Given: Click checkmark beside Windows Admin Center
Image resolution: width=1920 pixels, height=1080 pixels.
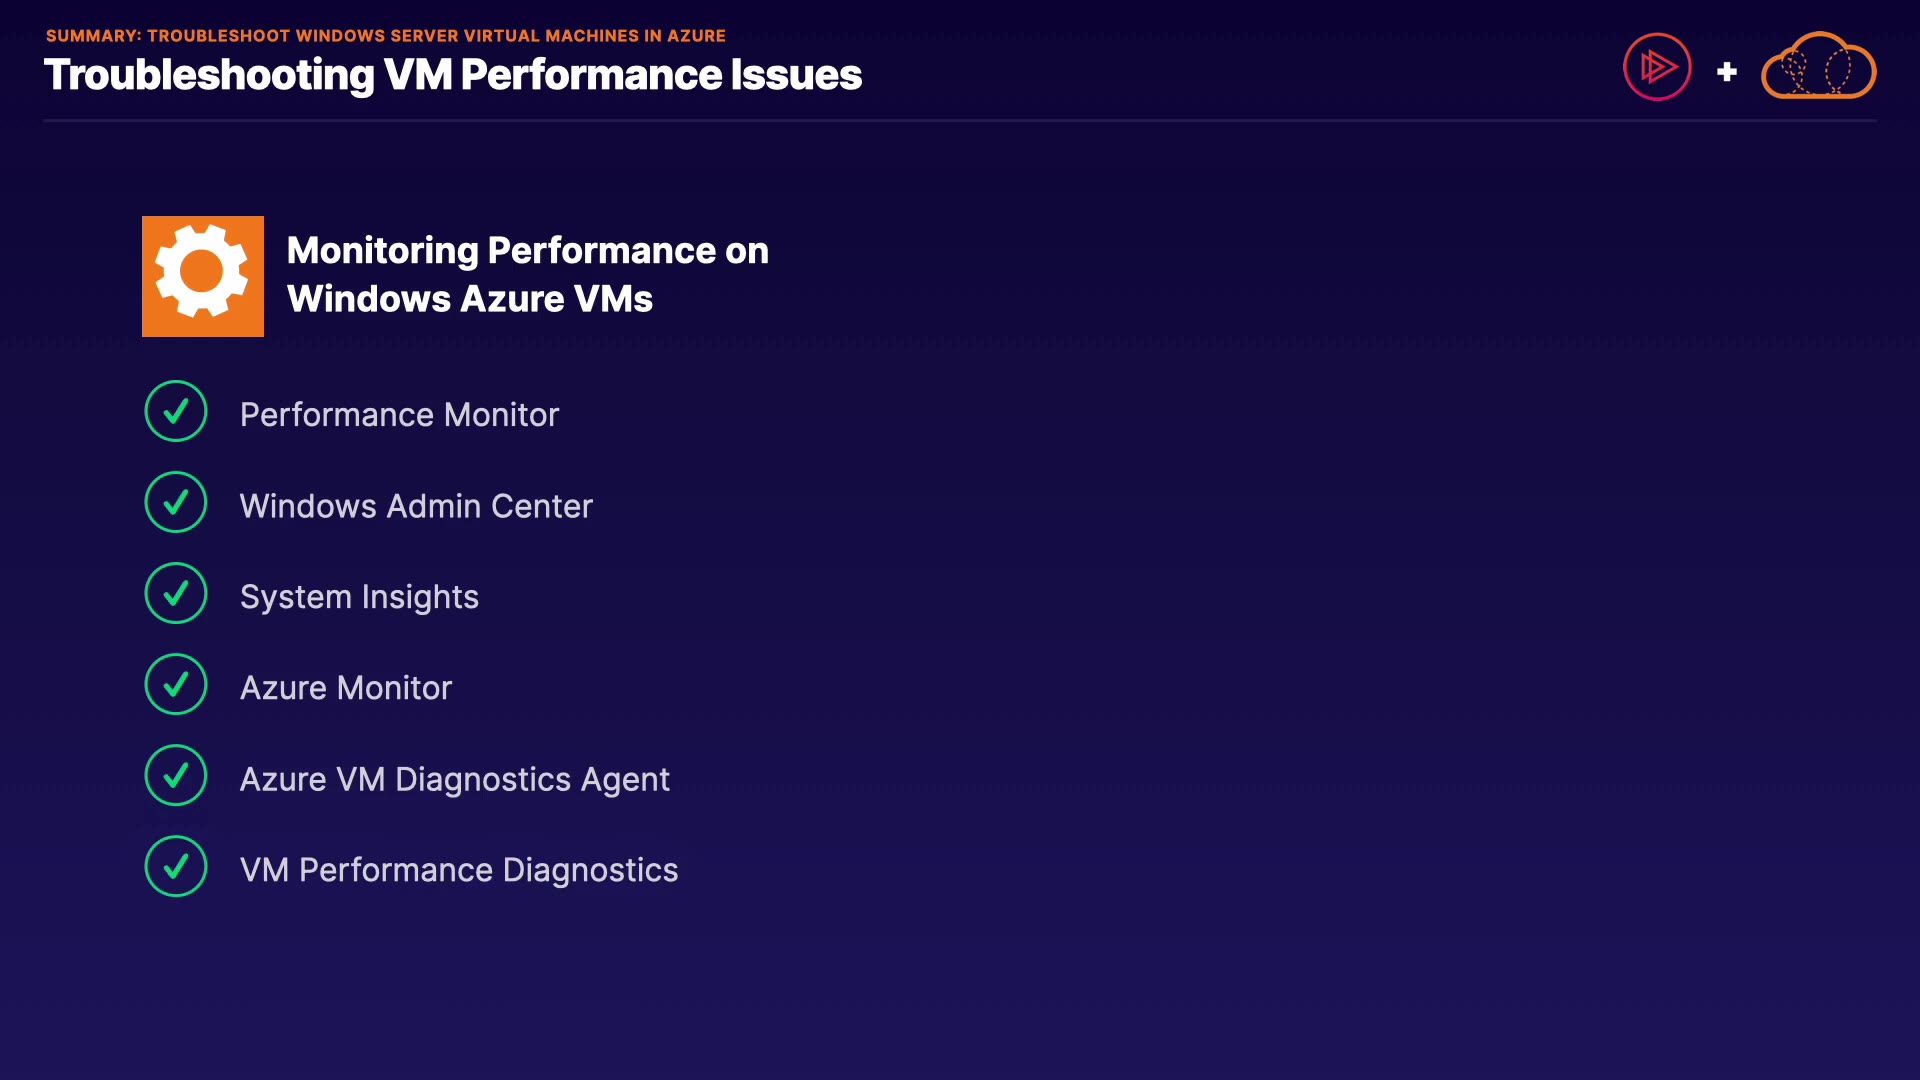Looking at the screenshot, I should click(x=176, y=502).
